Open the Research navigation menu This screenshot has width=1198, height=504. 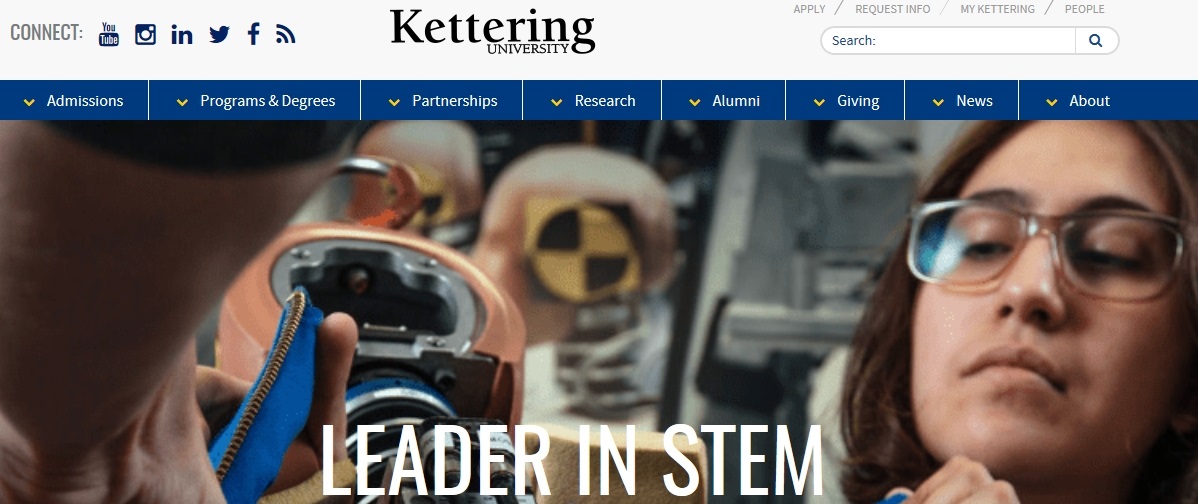(592, 100)
